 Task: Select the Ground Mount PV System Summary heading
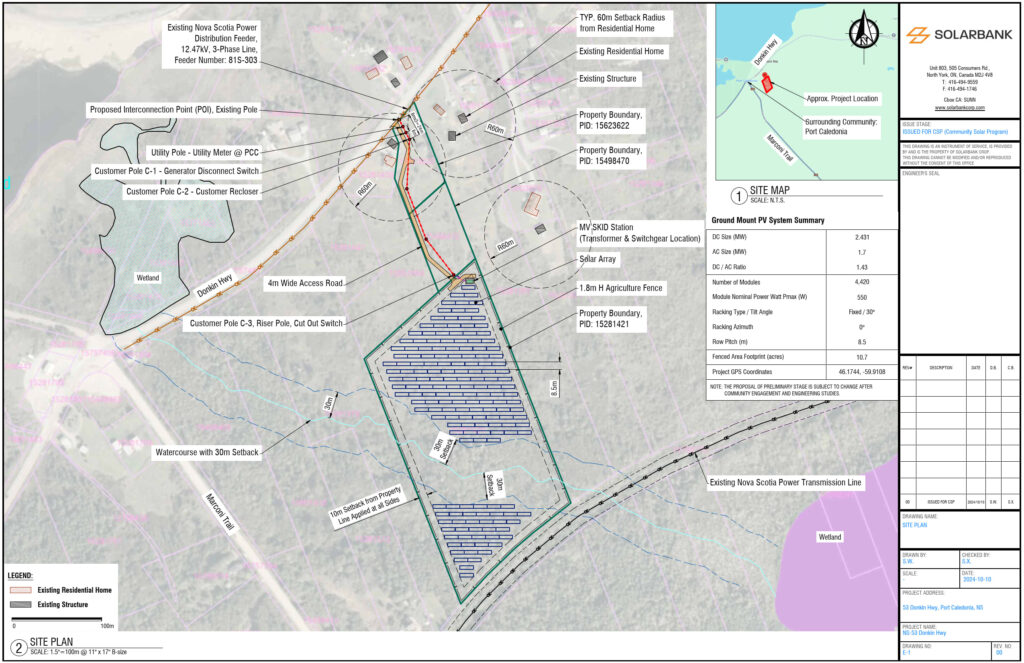coord(768,221)
